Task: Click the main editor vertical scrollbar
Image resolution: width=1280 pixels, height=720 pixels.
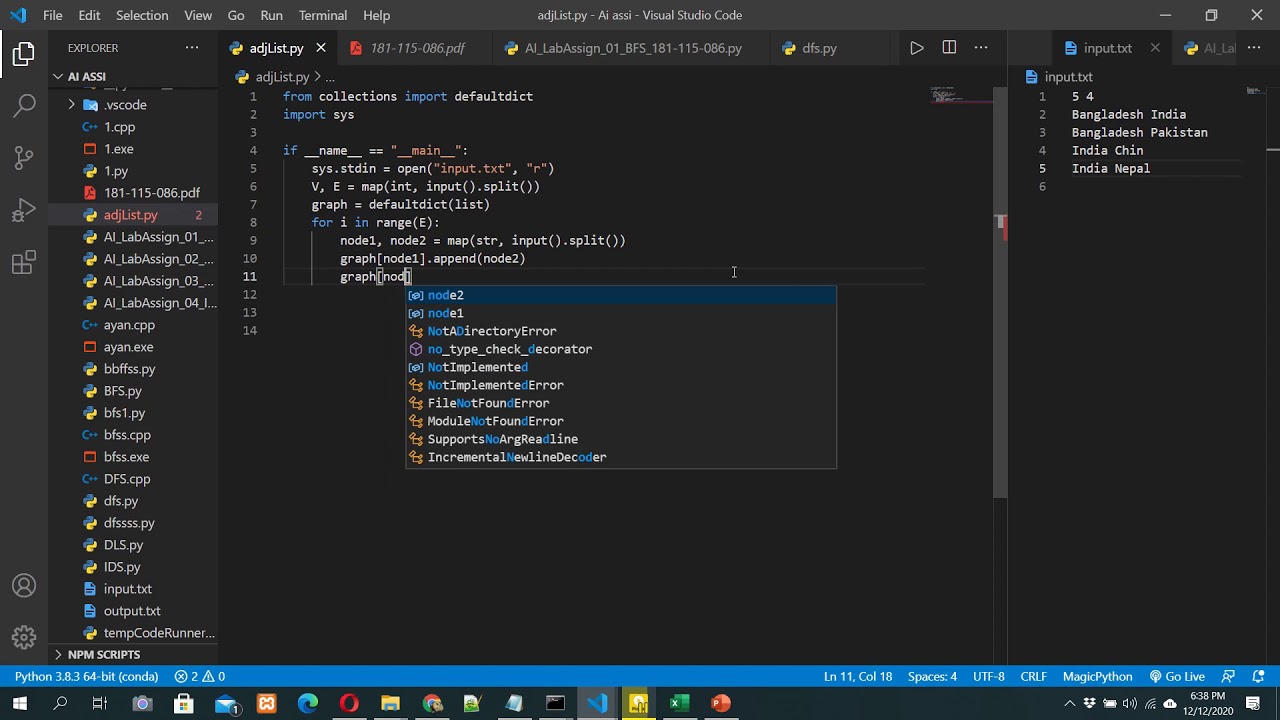Action: pyautogui.click(x=1000, y=292)
